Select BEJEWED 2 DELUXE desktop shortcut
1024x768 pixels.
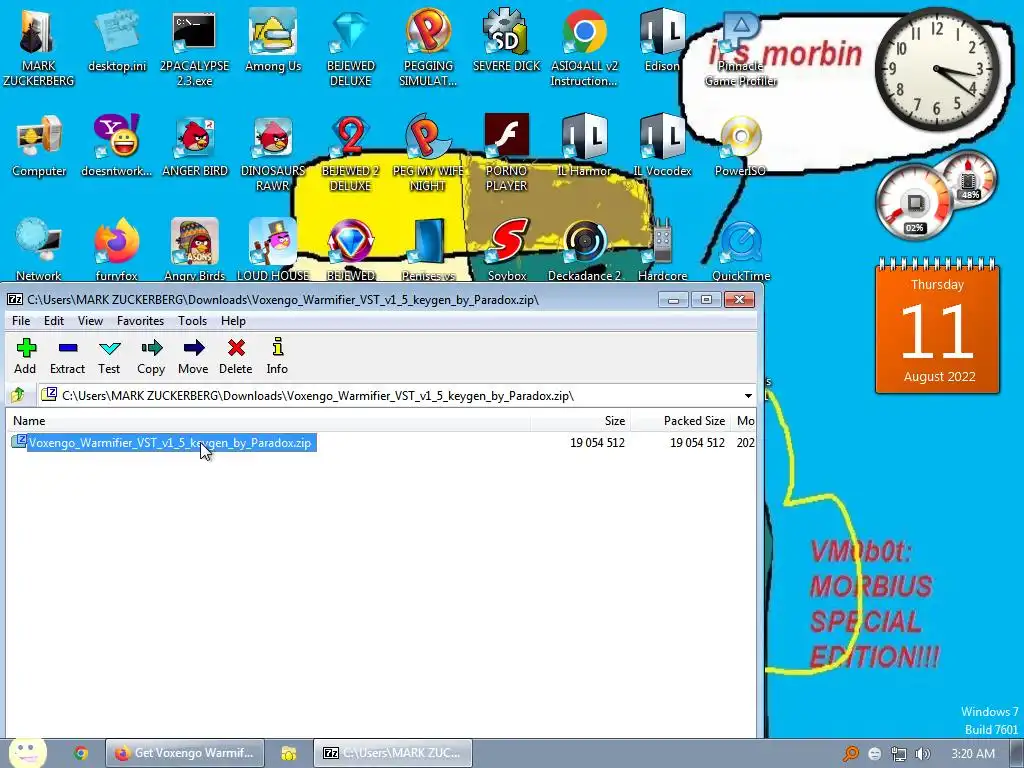tap(351, 153)
